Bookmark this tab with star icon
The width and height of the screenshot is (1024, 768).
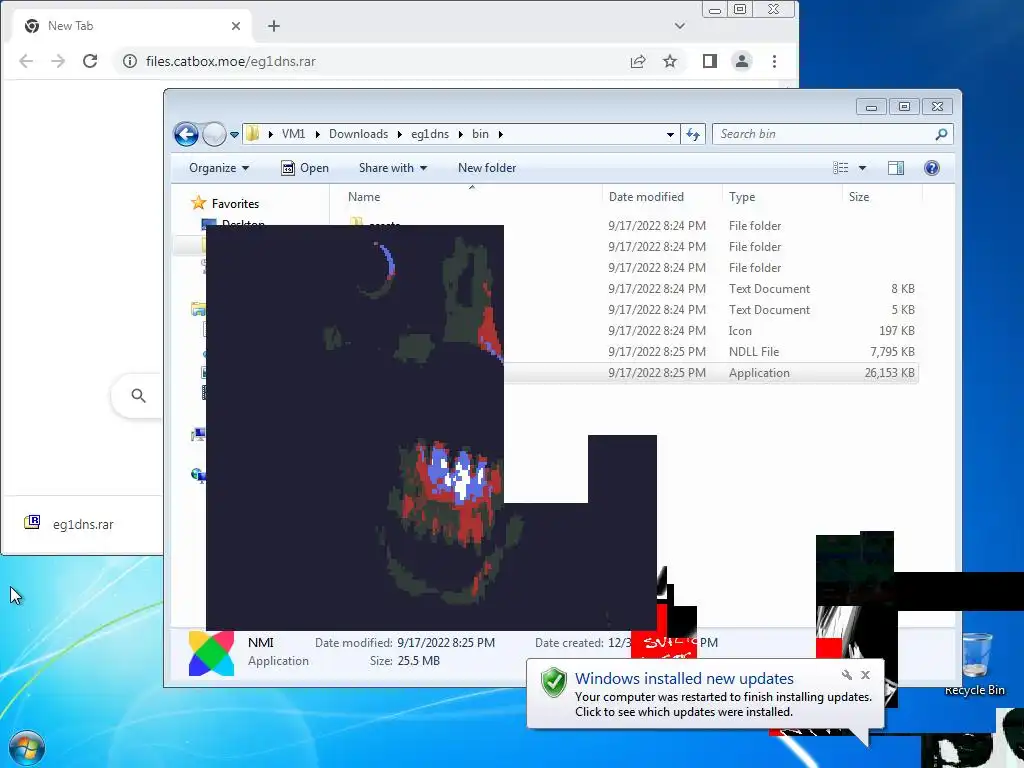coord(670,61)
